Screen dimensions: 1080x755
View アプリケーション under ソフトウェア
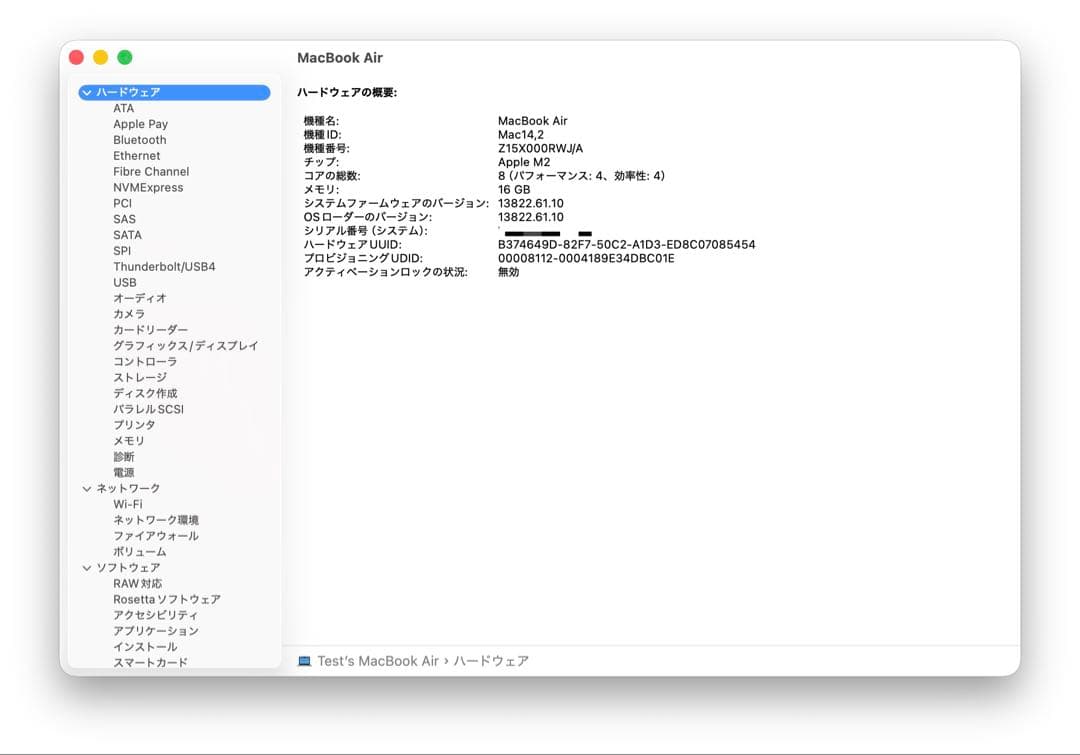click(153, 630)
